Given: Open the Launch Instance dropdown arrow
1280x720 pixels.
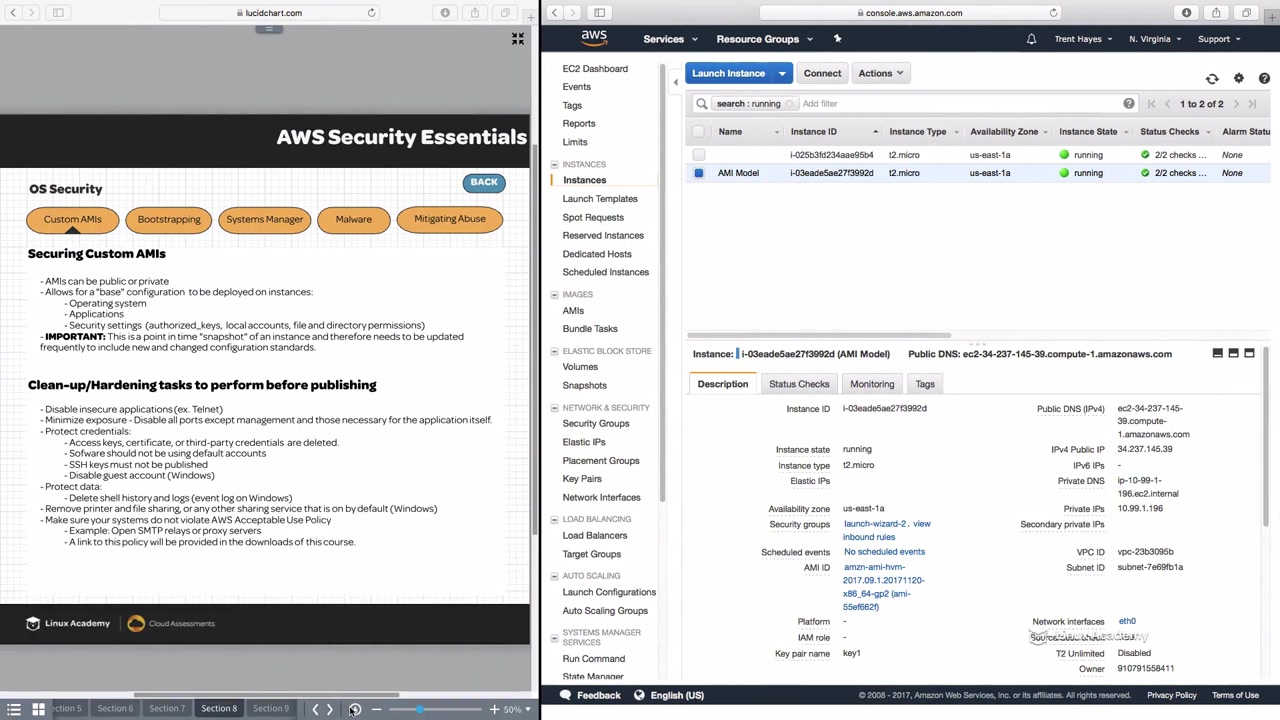Looking at the screenshot, I should pyautogui.click(x=782, y=73).
